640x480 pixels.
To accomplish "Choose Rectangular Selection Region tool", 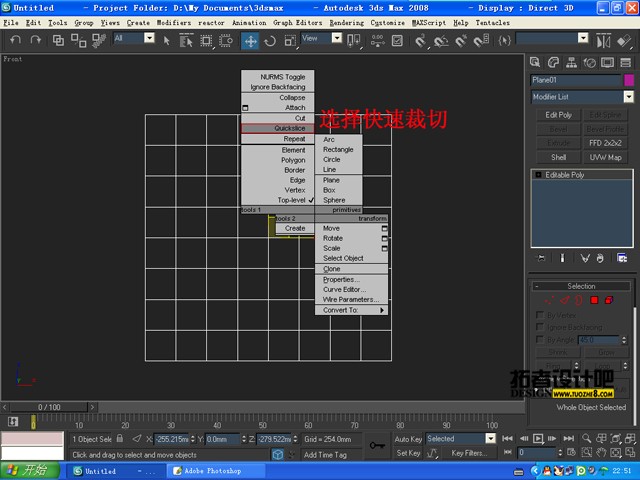I will point(206,40).
